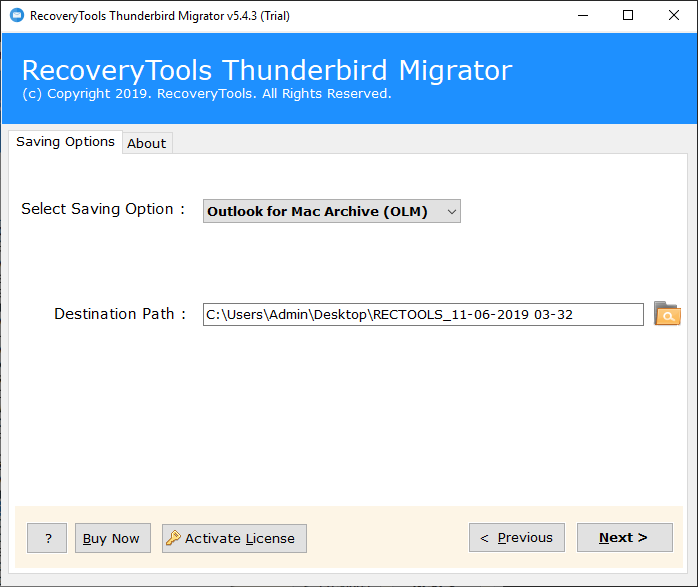Open the Select Saving Option dropdown

tap(332, 211)
